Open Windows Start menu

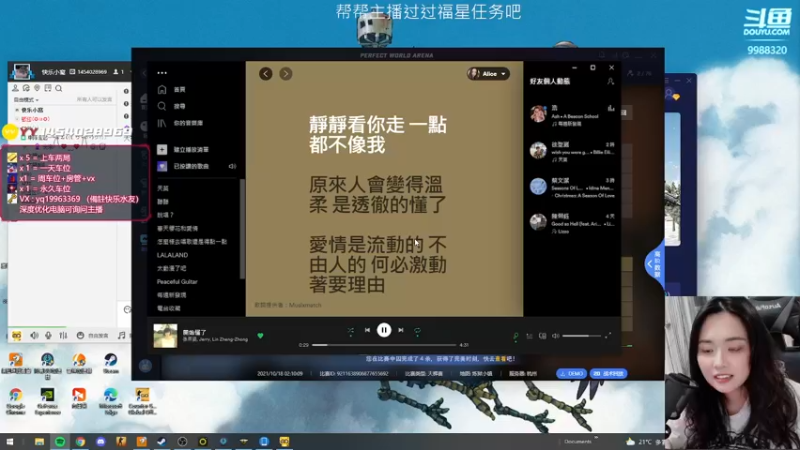tap(10, 441)
